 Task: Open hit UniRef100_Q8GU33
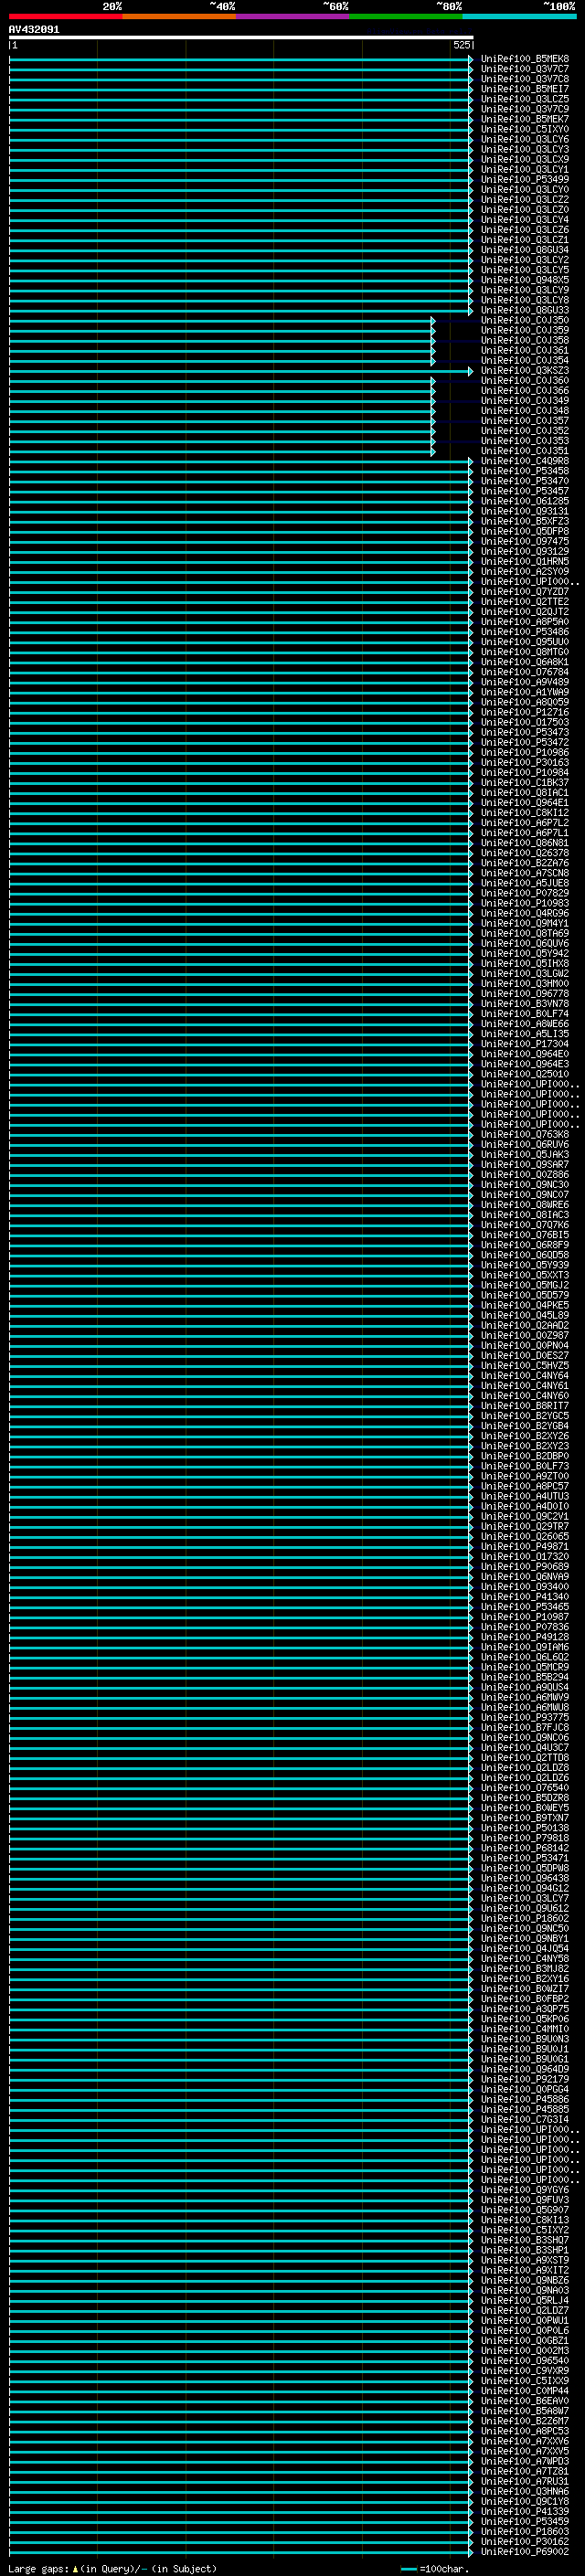click(524, 310)
